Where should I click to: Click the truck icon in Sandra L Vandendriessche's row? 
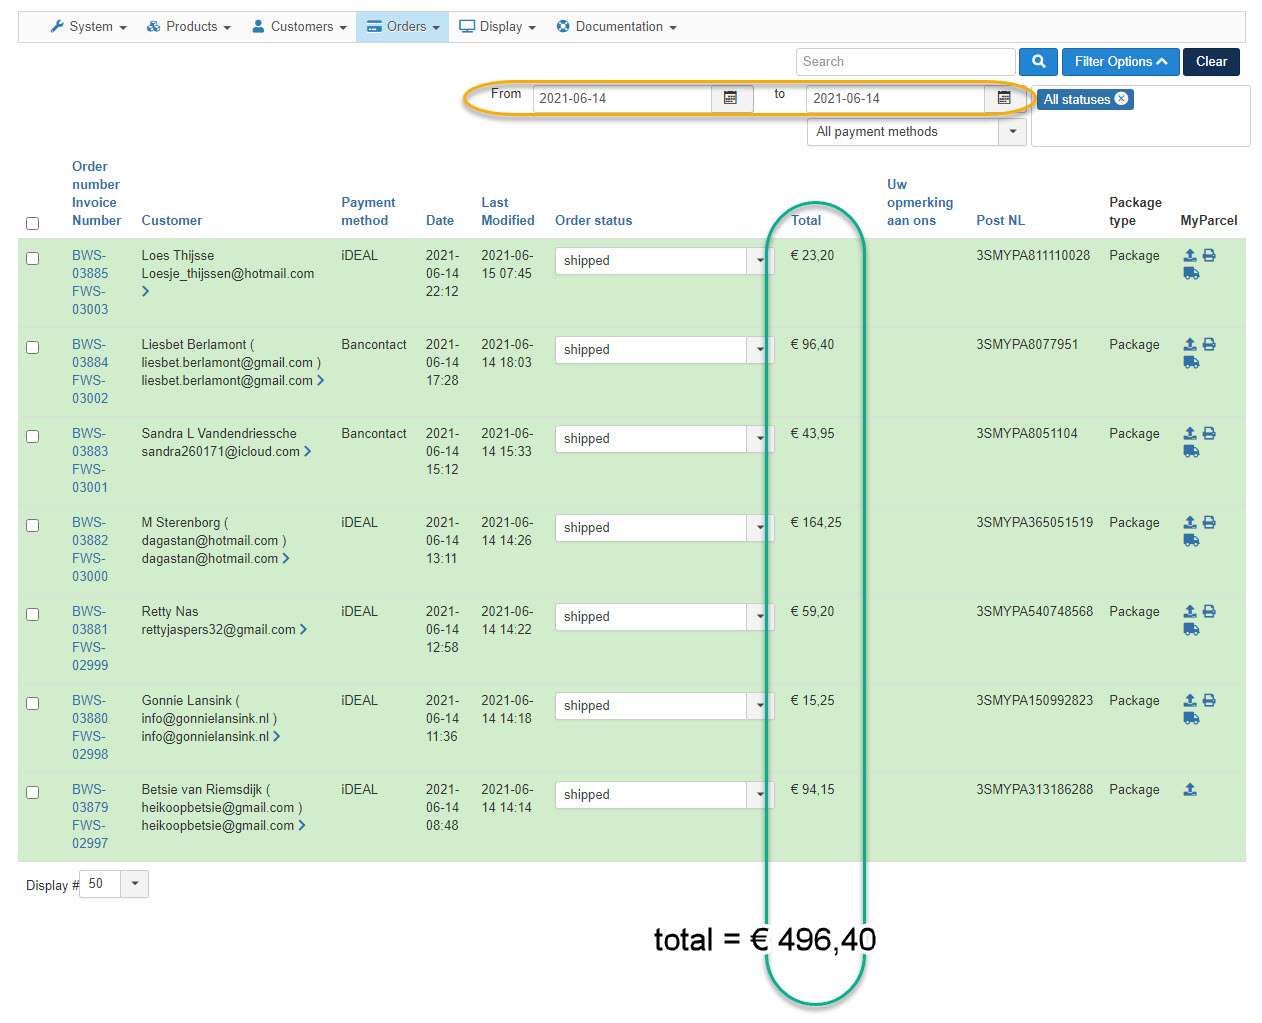pyautogui.click(x=1191, y=451)
